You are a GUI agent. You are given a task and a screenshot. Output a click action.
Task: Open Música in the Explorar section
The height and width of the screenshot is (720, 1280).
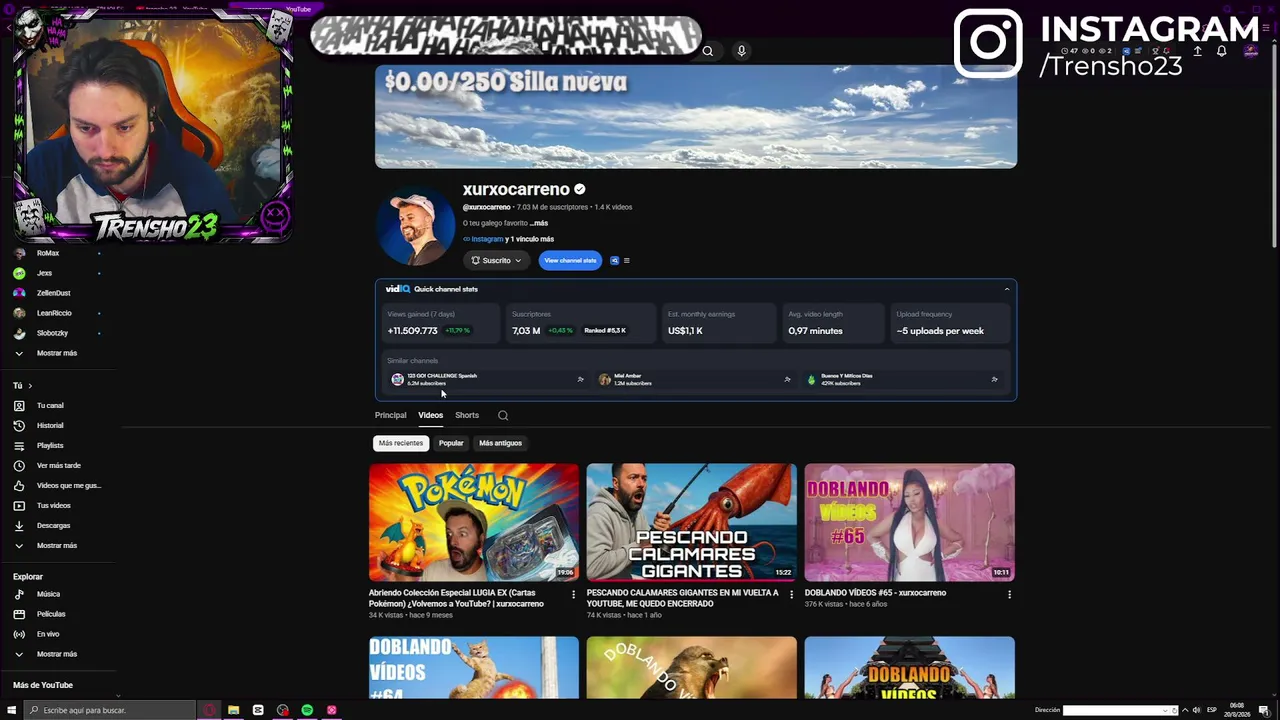coord(48,594)
